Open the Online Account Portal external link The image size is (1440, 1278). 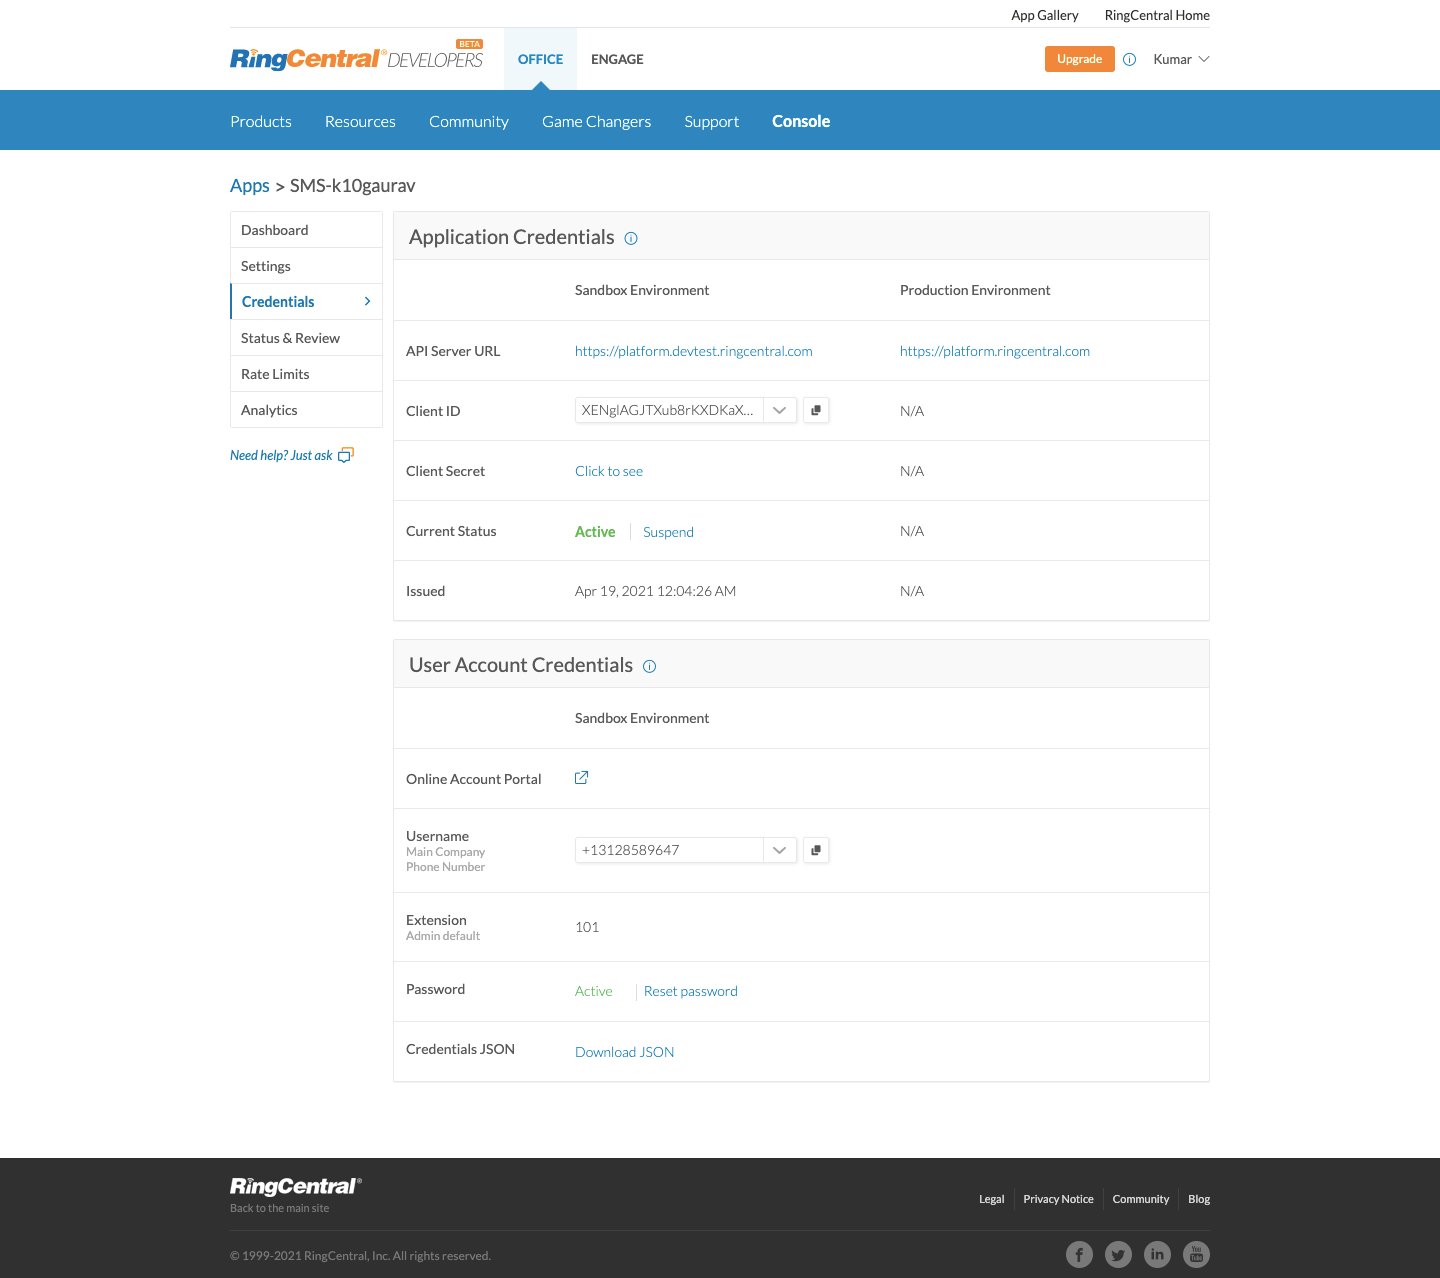pyautogui.click(x=581, y=777)
